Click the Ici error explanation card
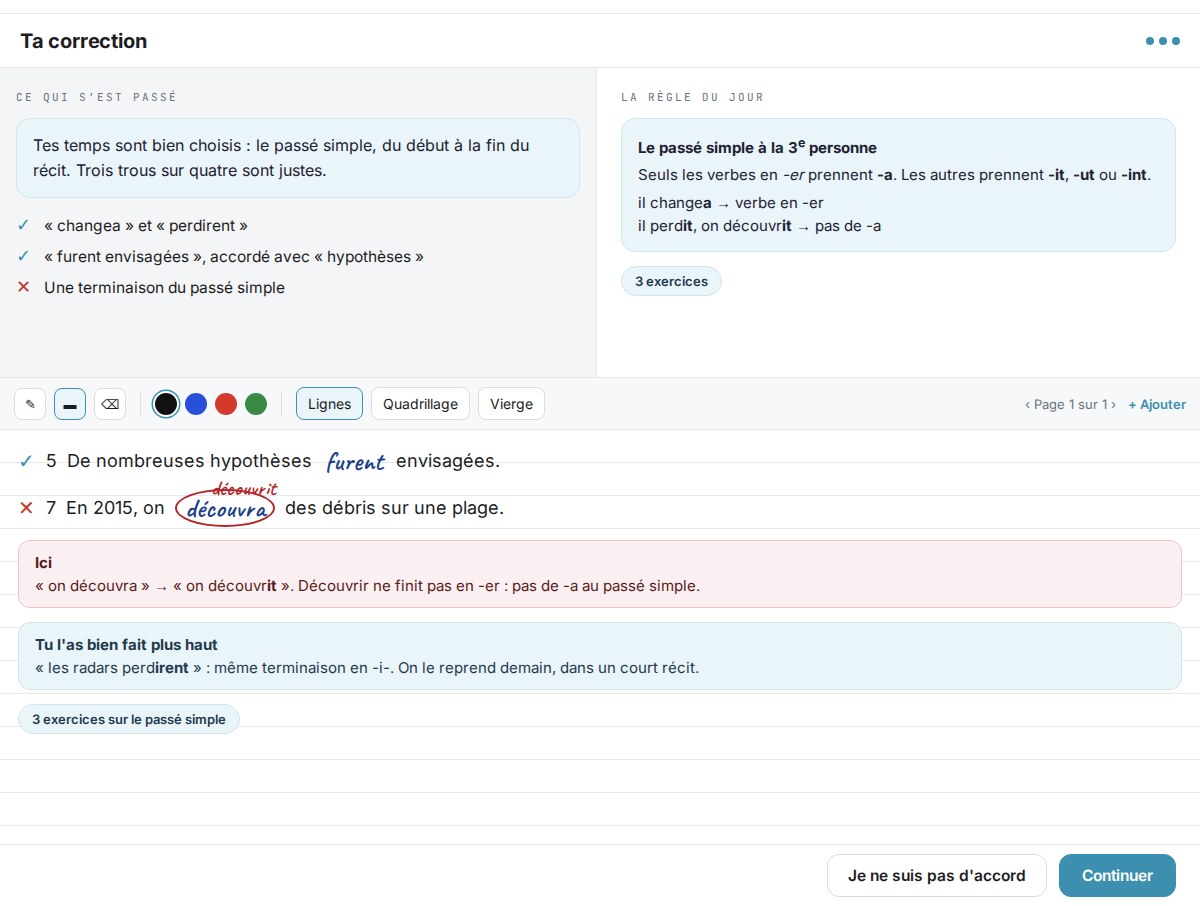The height and width of the screenshot is (906, 1200). [x=600, y=574]
